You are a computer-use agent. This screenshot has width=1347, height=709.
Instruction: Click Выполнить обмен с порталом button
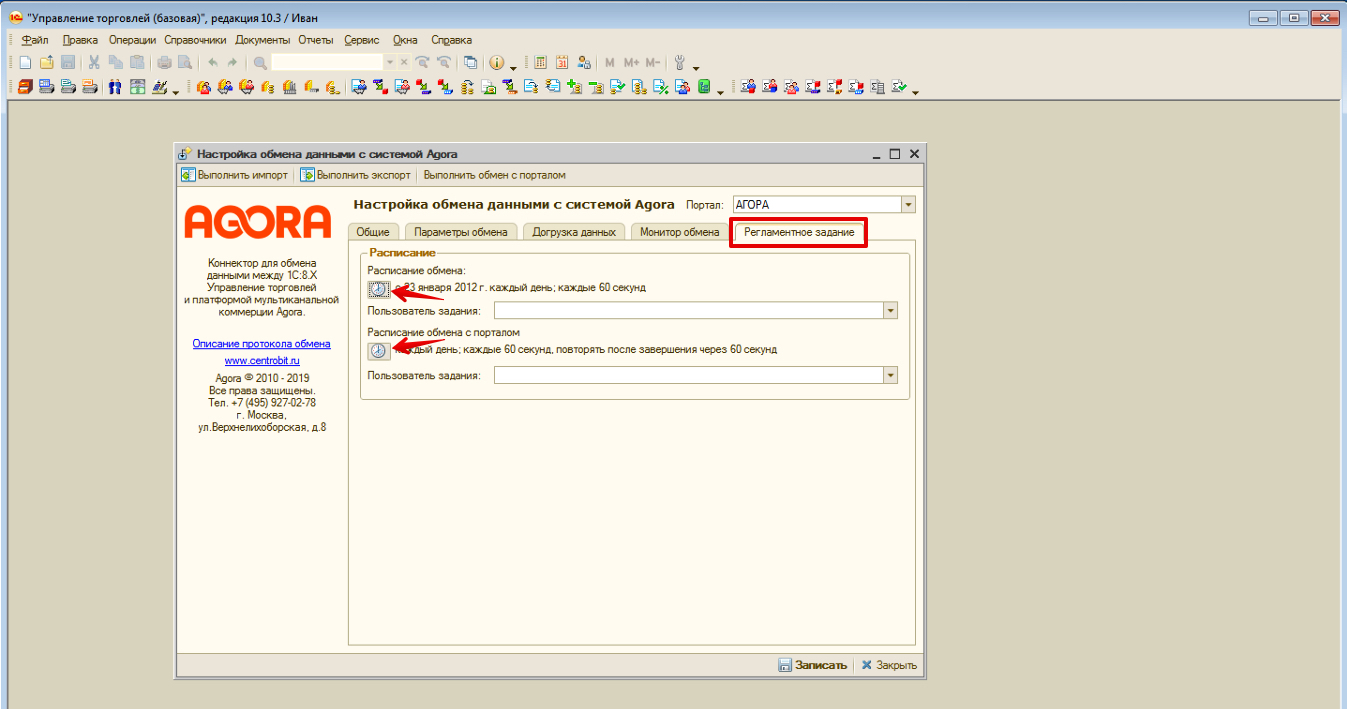point(494,175)
